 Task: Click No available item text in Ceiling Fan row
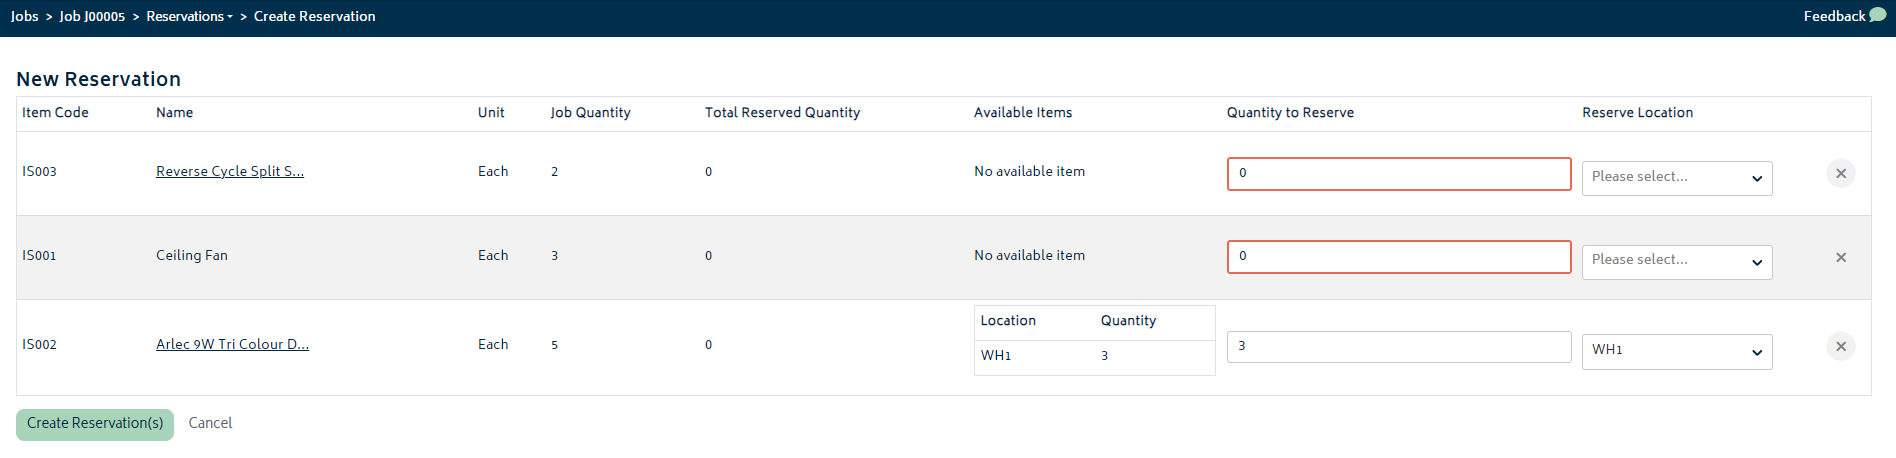click(1029, 255)
